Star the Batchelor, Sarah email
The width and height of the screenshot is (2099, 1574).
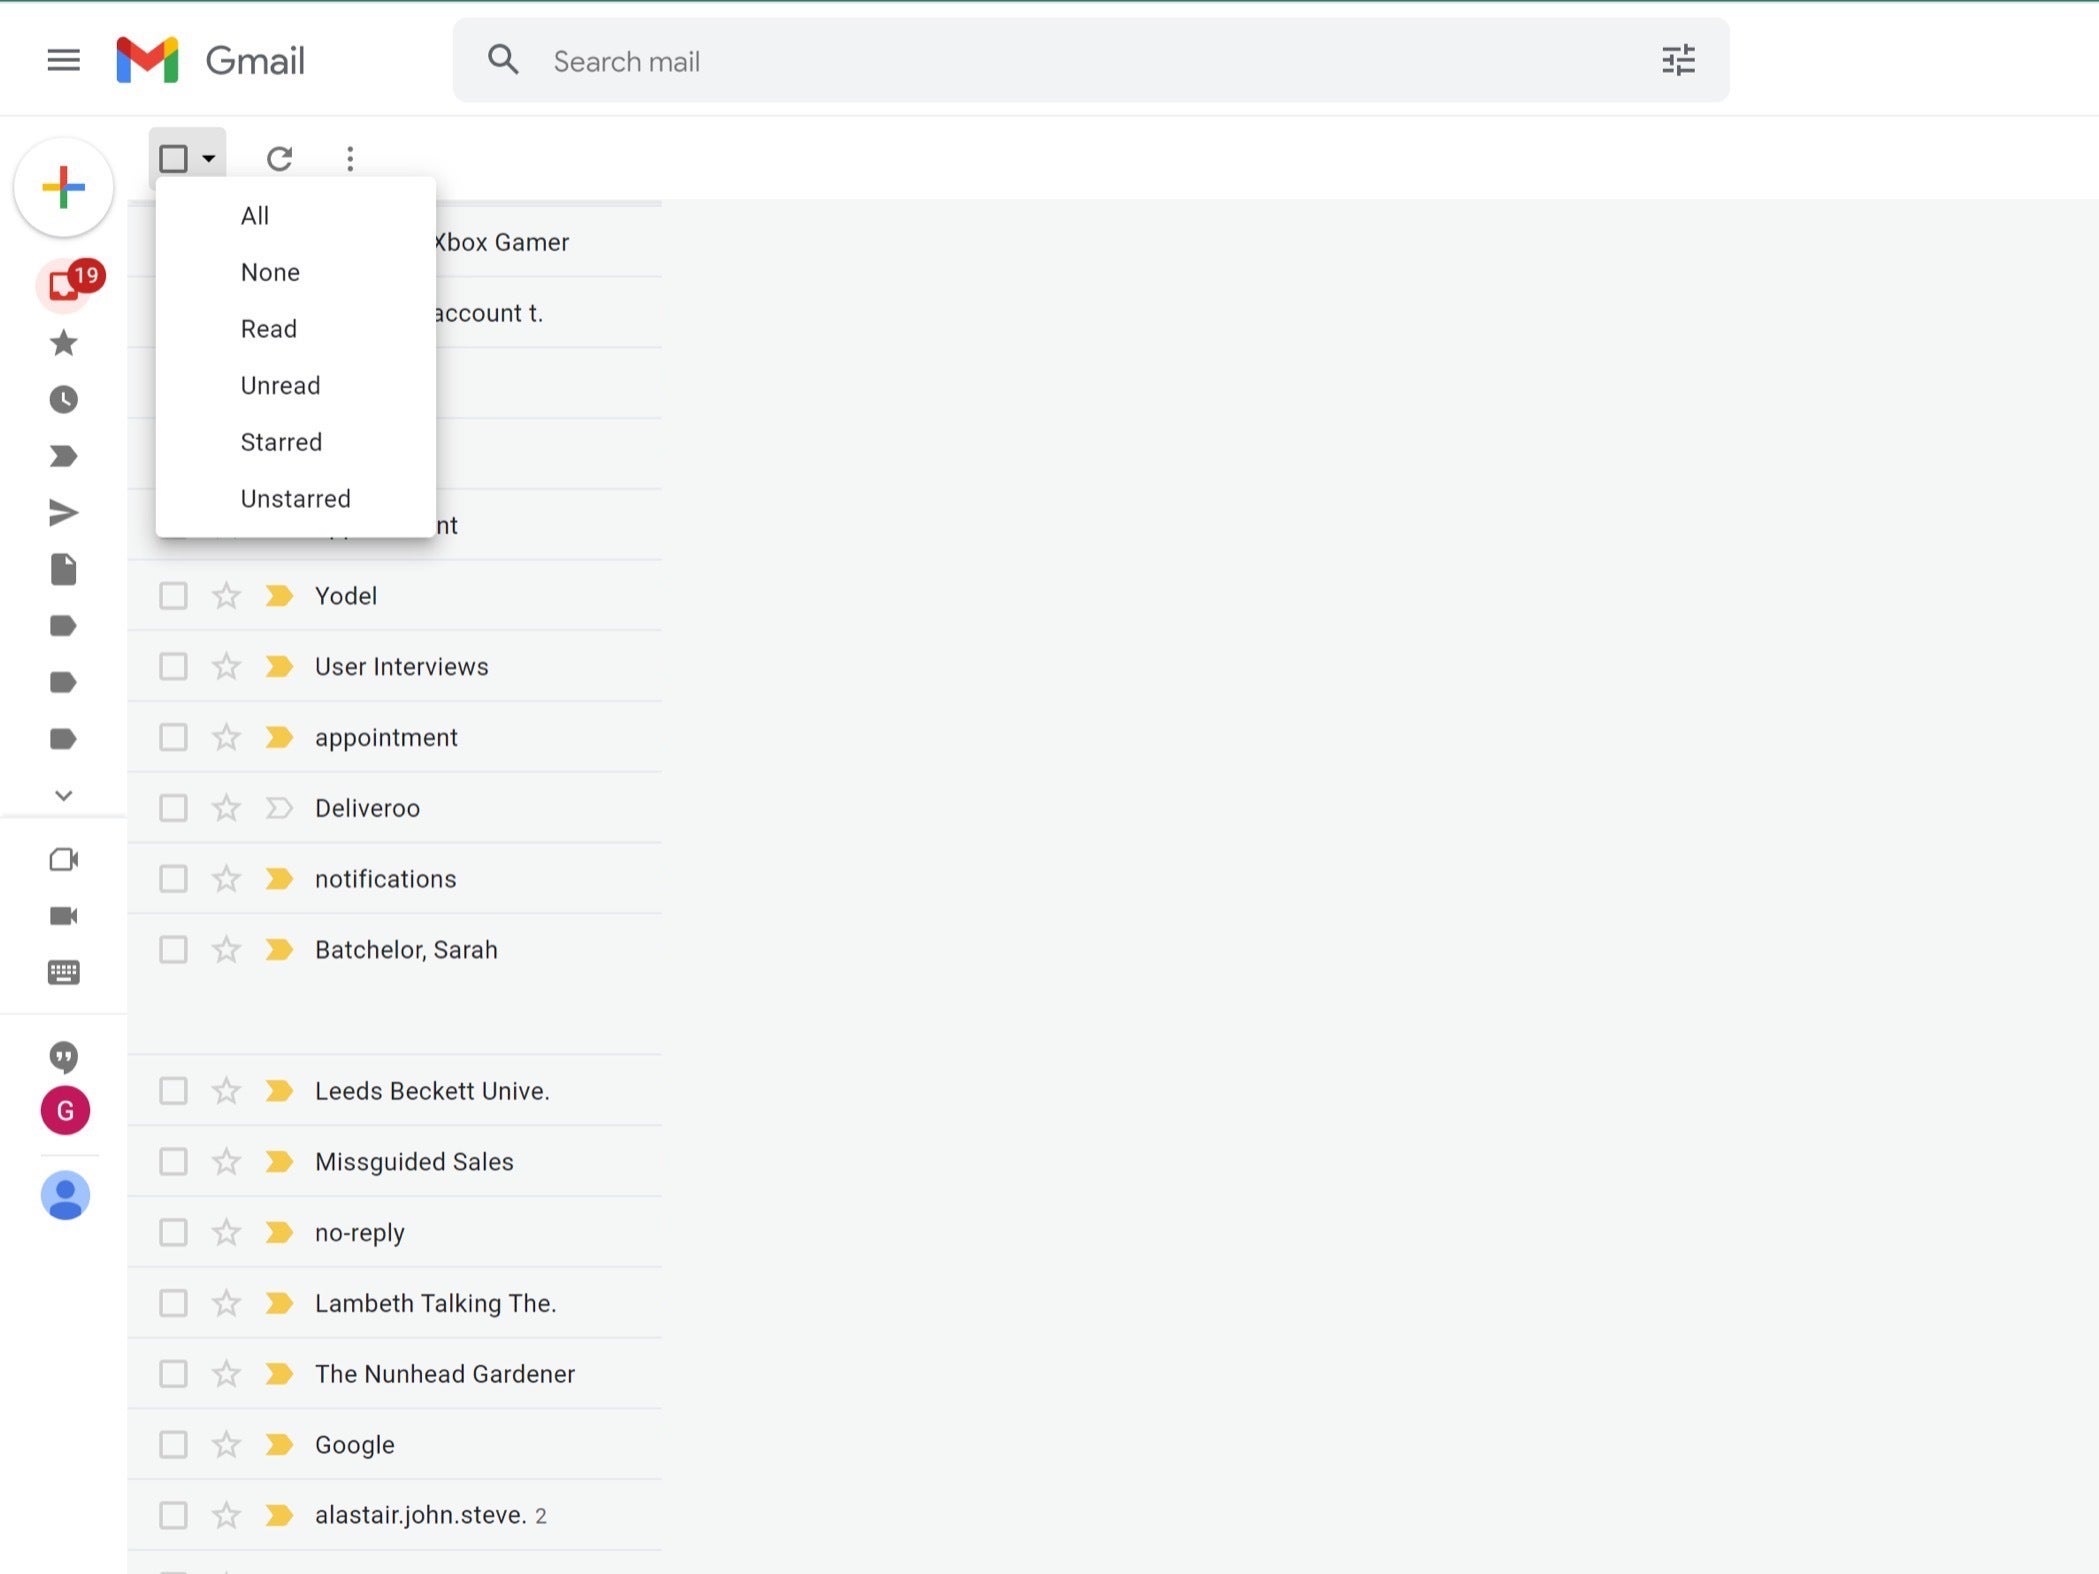(227, 950)
